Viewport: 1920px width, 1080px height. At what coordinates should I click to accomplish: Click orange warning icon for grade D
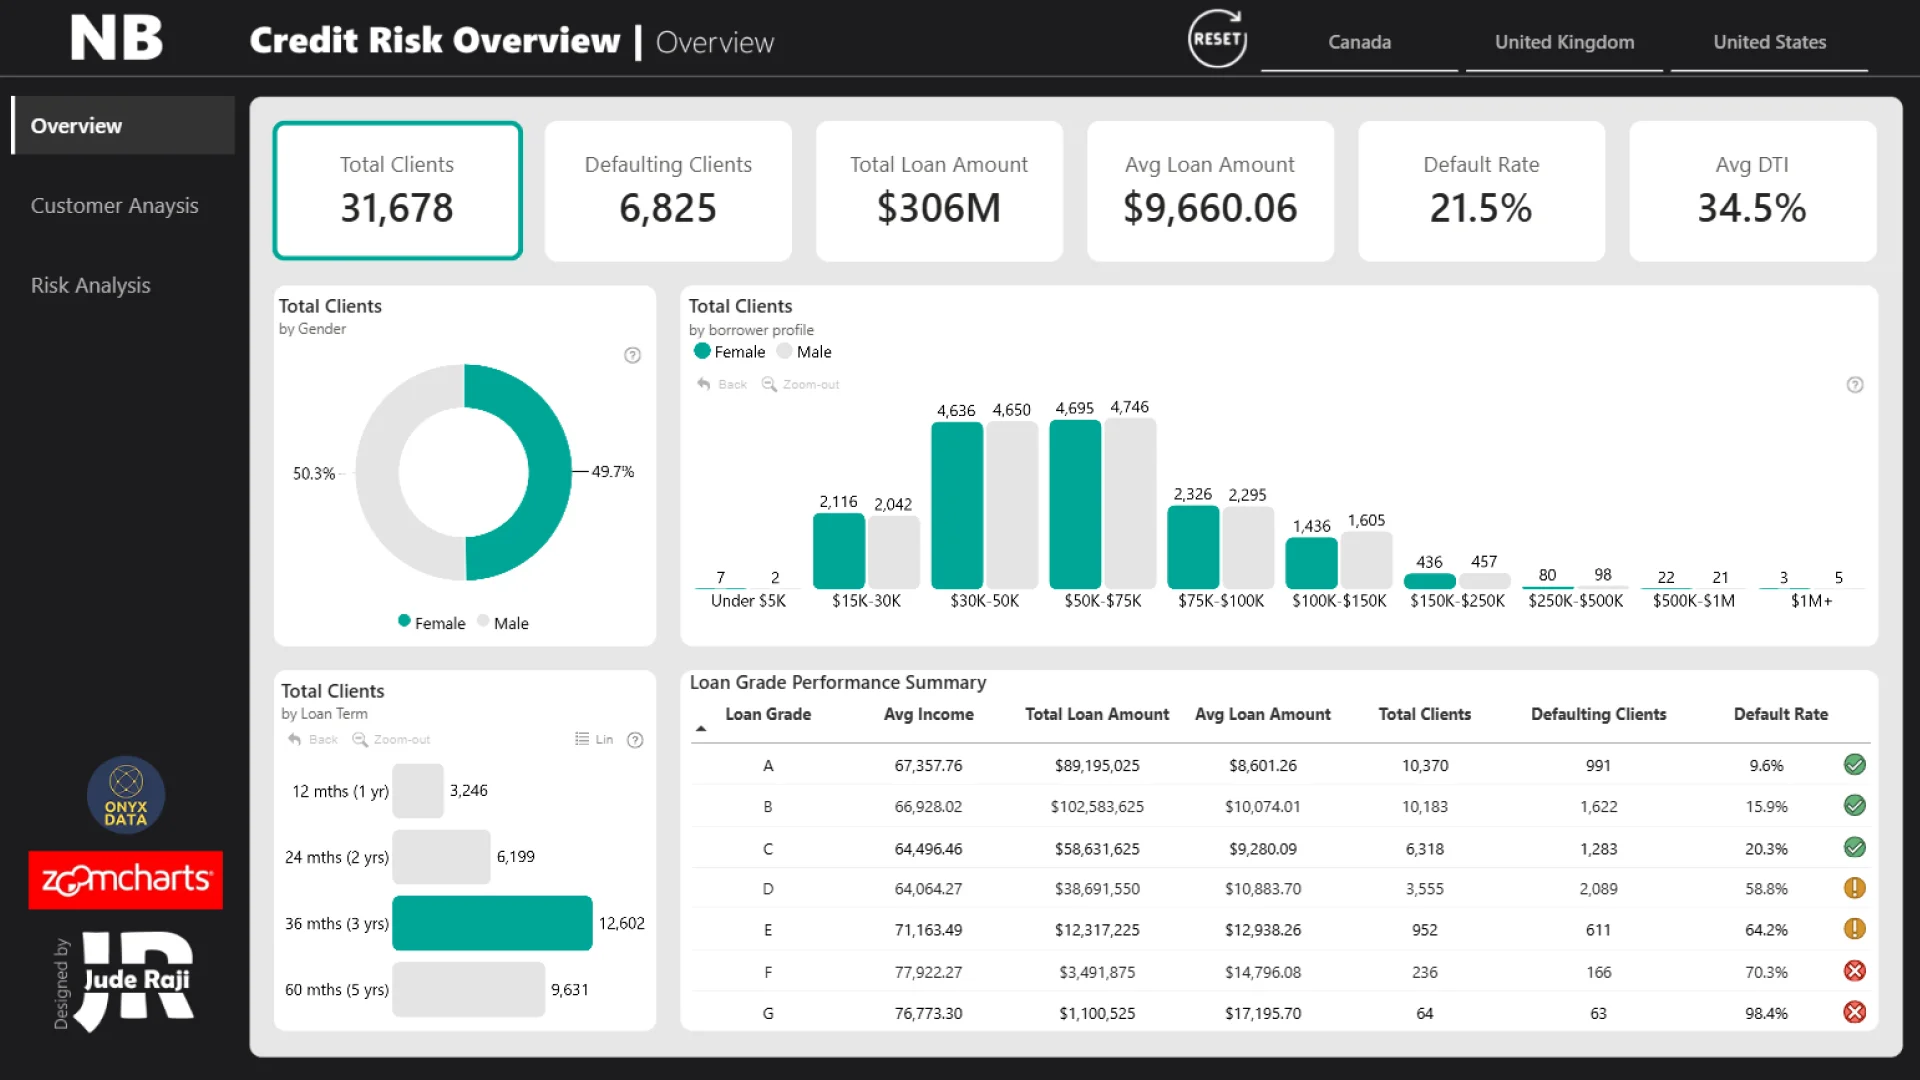pyautogui.click(x=1854, y=888)
